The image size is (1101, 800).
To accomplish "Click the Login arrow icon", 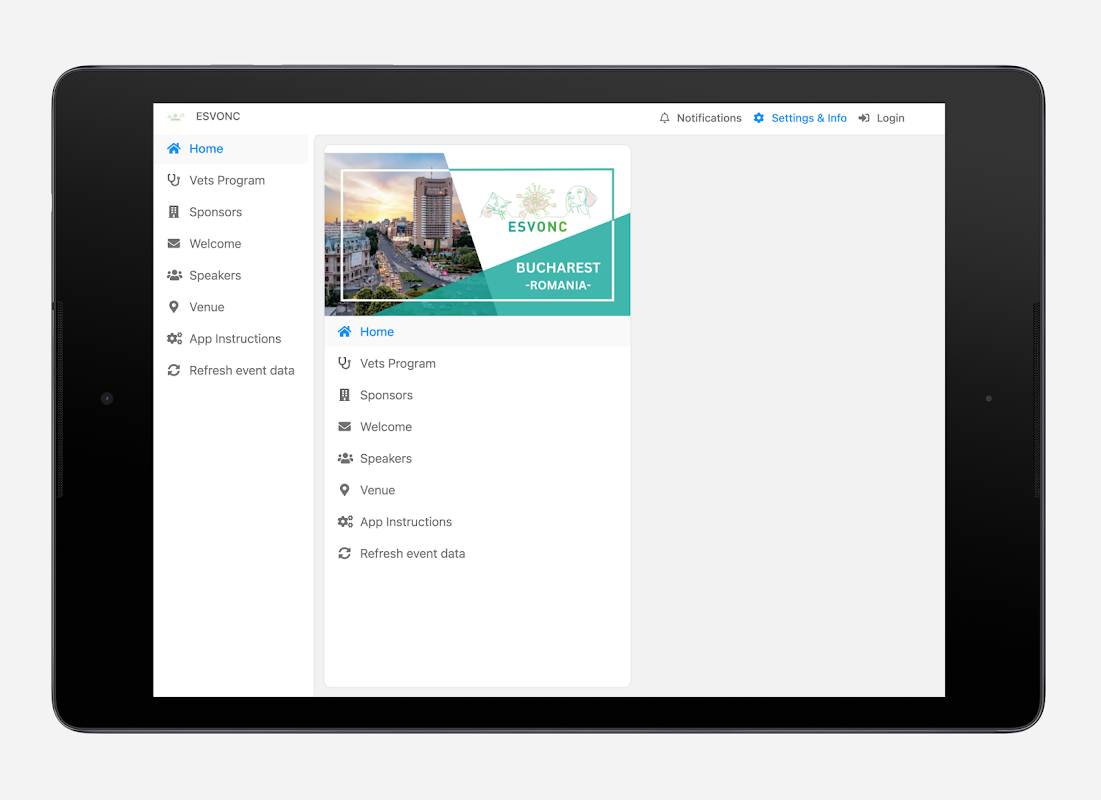I will (x=864, y=118).
